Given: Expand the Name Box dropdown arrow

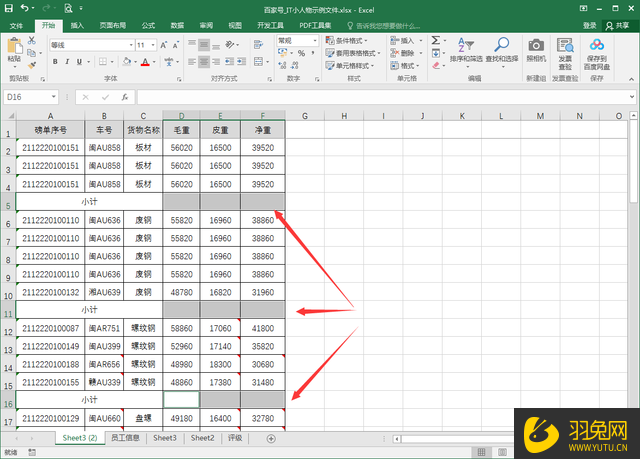Looking at the screenshot, I should (53, 97).
